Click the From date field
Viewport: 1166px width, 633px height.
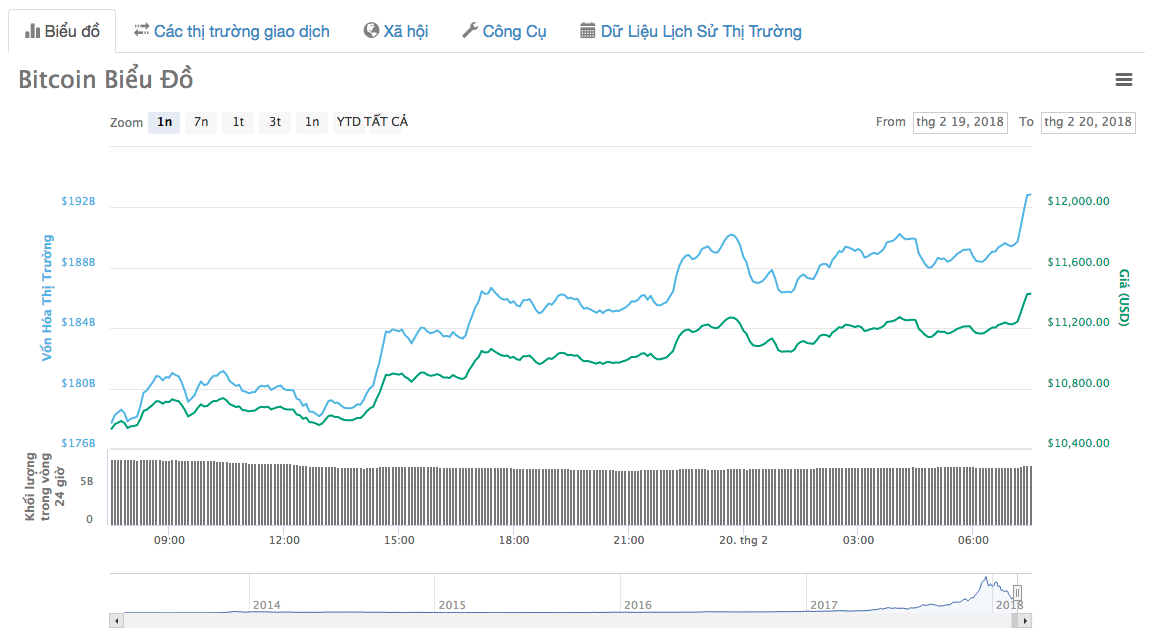pos(960,122)
